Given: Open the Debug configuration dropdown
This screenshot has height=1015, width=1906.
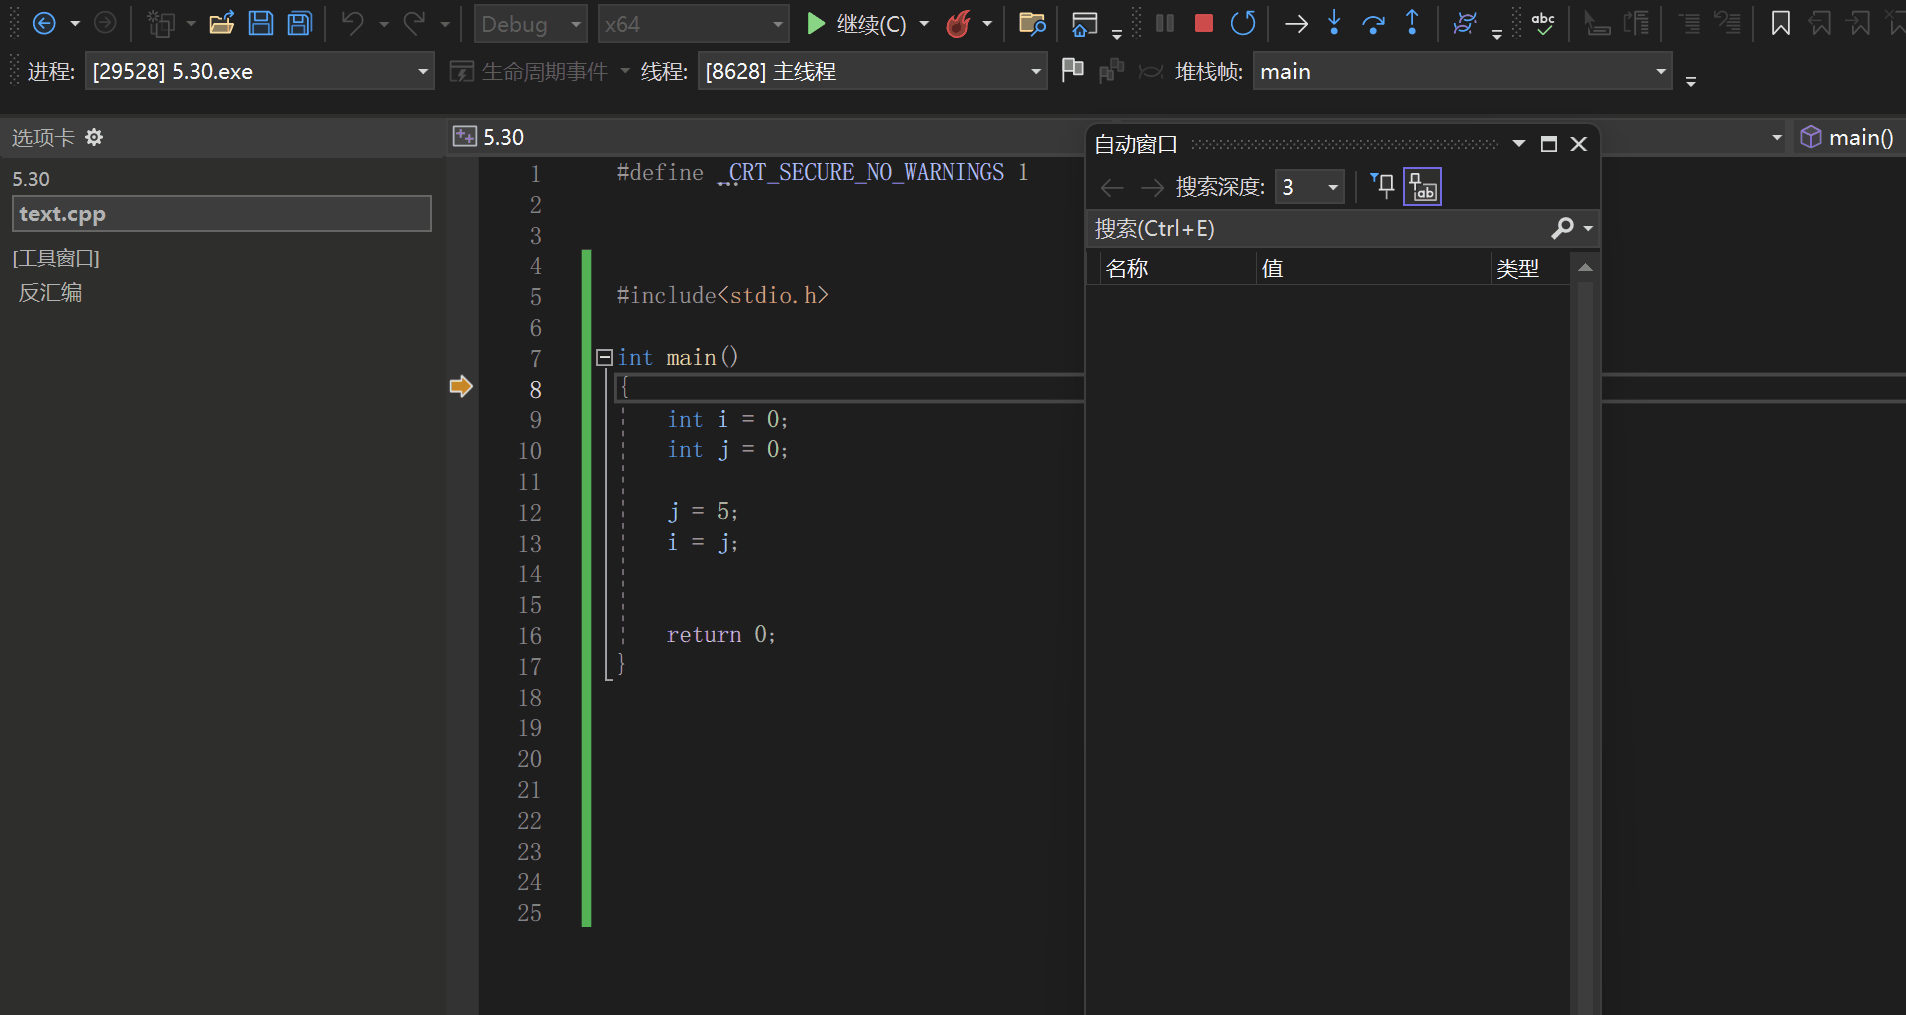Looking at the screenshot, I should coord(531,24).
